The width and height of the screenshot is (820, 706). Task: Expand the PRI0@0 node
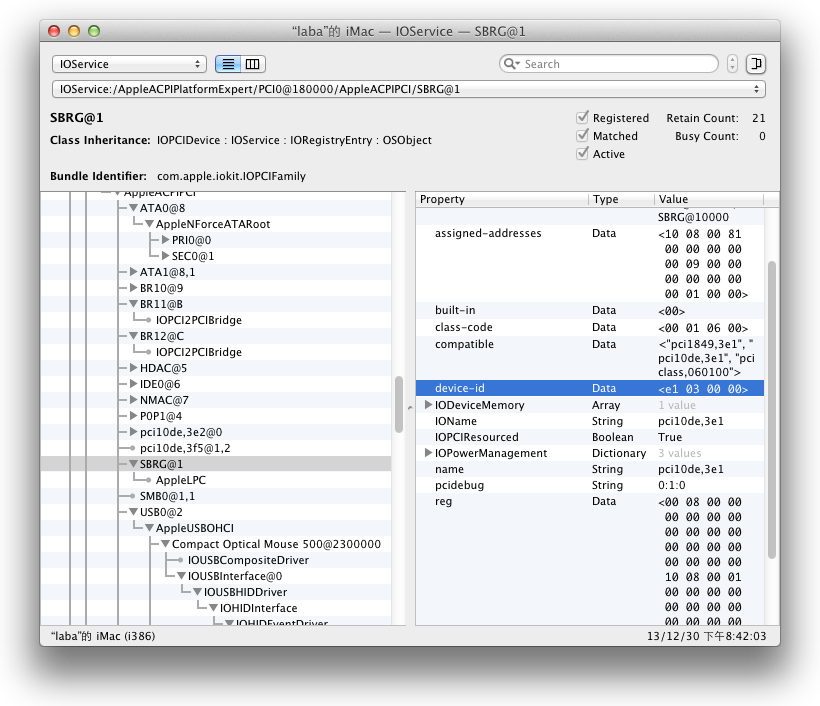pos(166,240)
